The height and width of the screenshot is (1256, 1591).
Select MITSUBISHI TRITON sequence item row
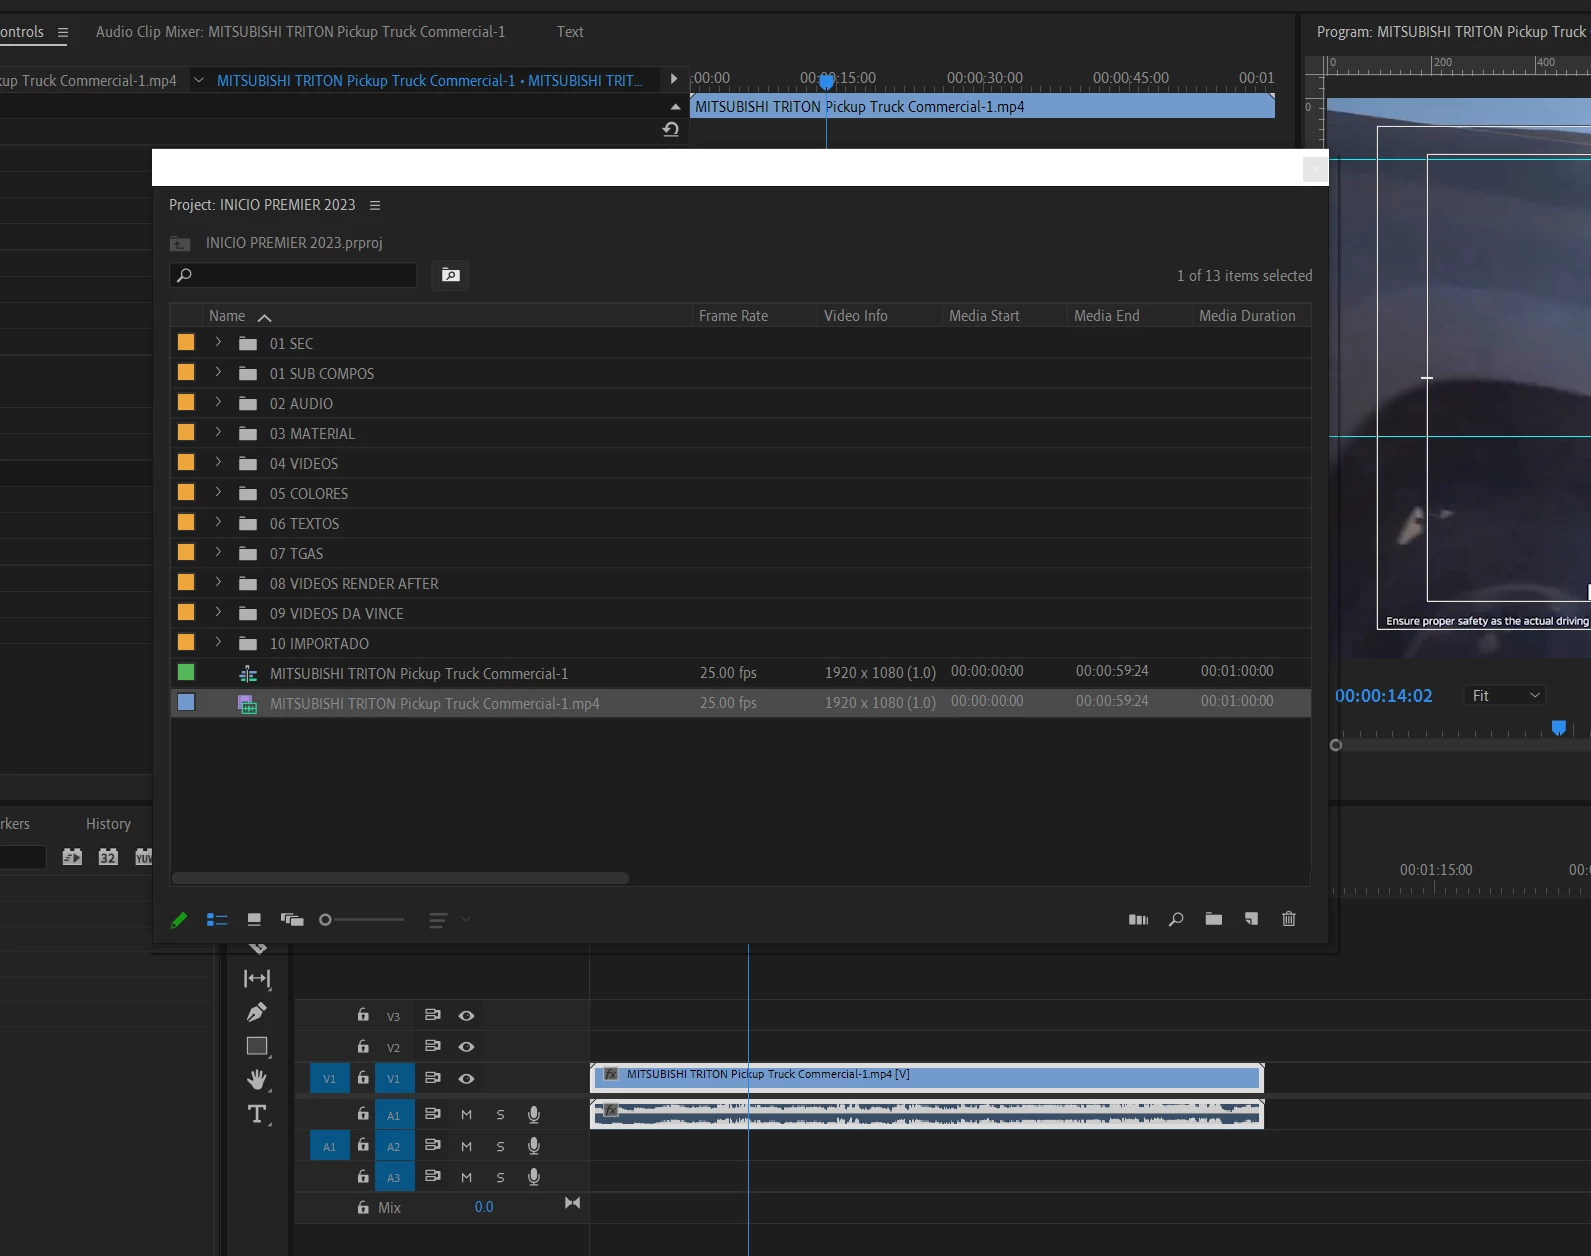click(x=740, y=673)
